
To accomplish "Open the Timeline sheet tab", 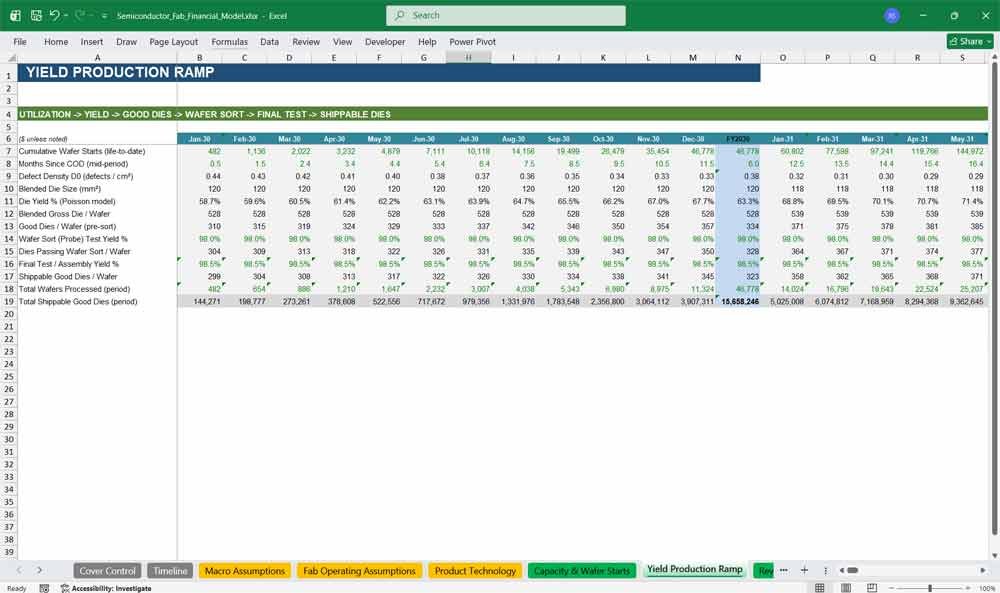I will (170, 571).
